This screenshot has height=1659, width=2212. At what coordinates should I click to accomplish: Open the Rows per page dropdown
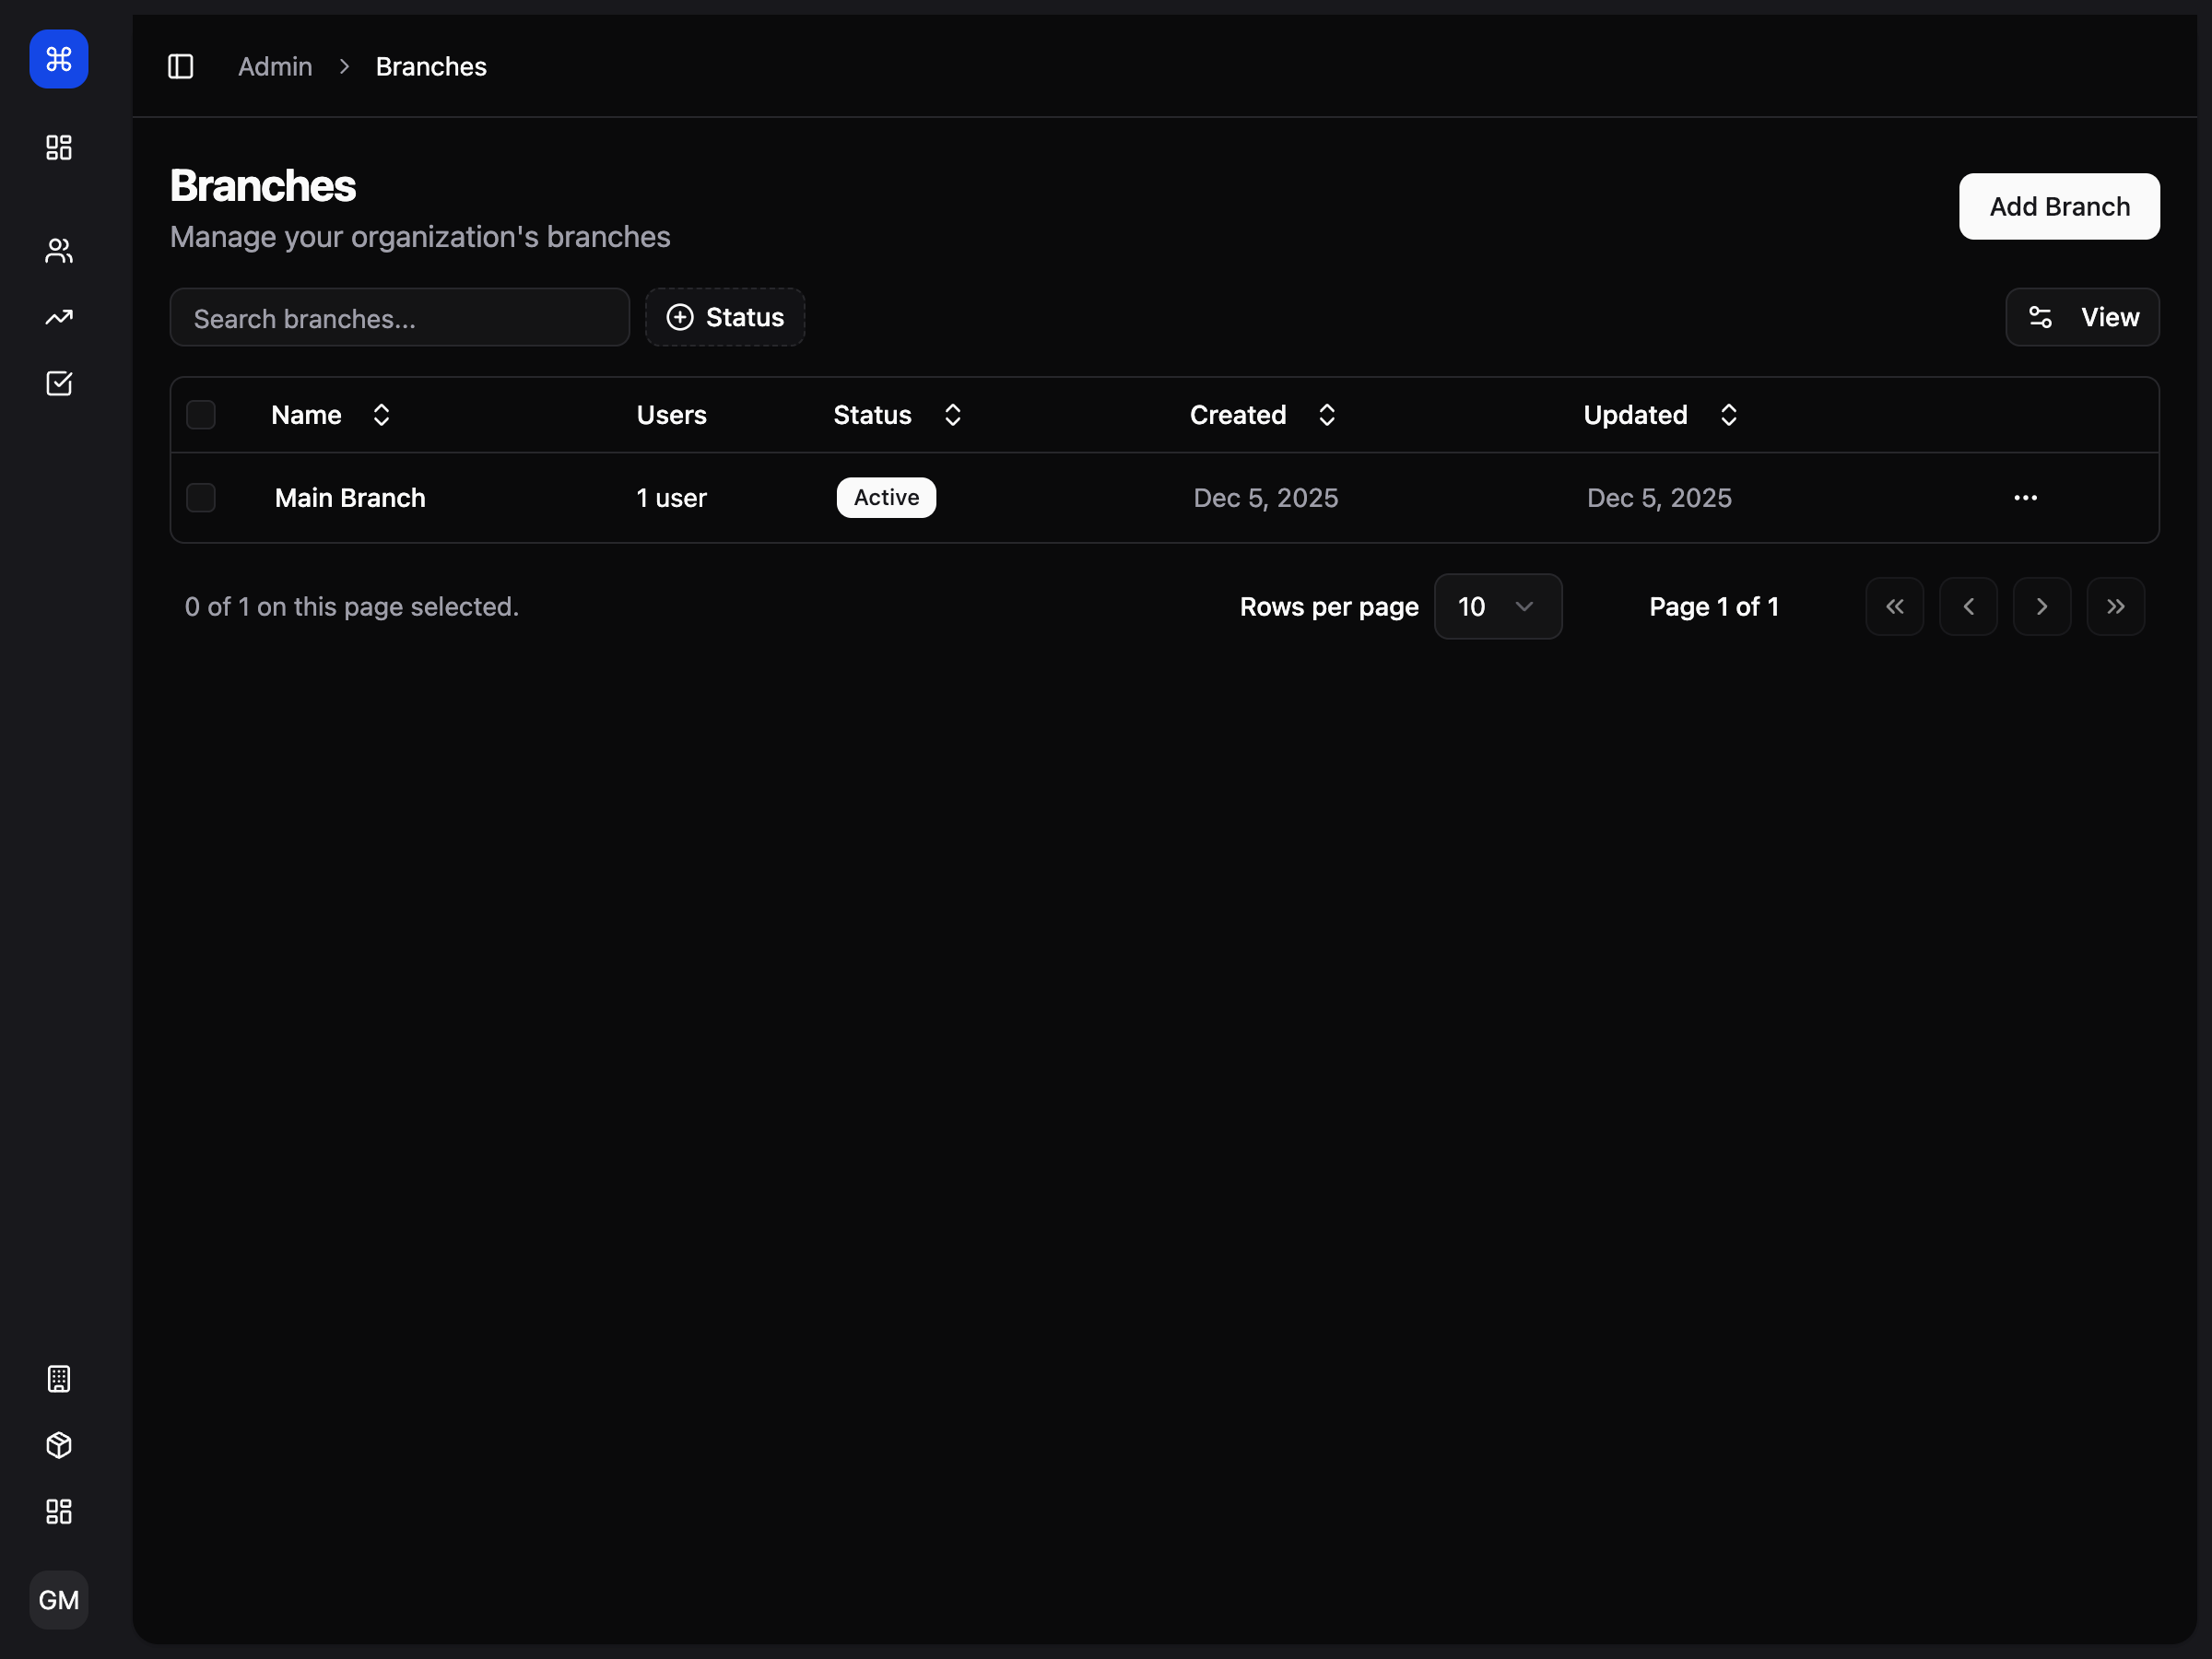[x=1497, y=606]
